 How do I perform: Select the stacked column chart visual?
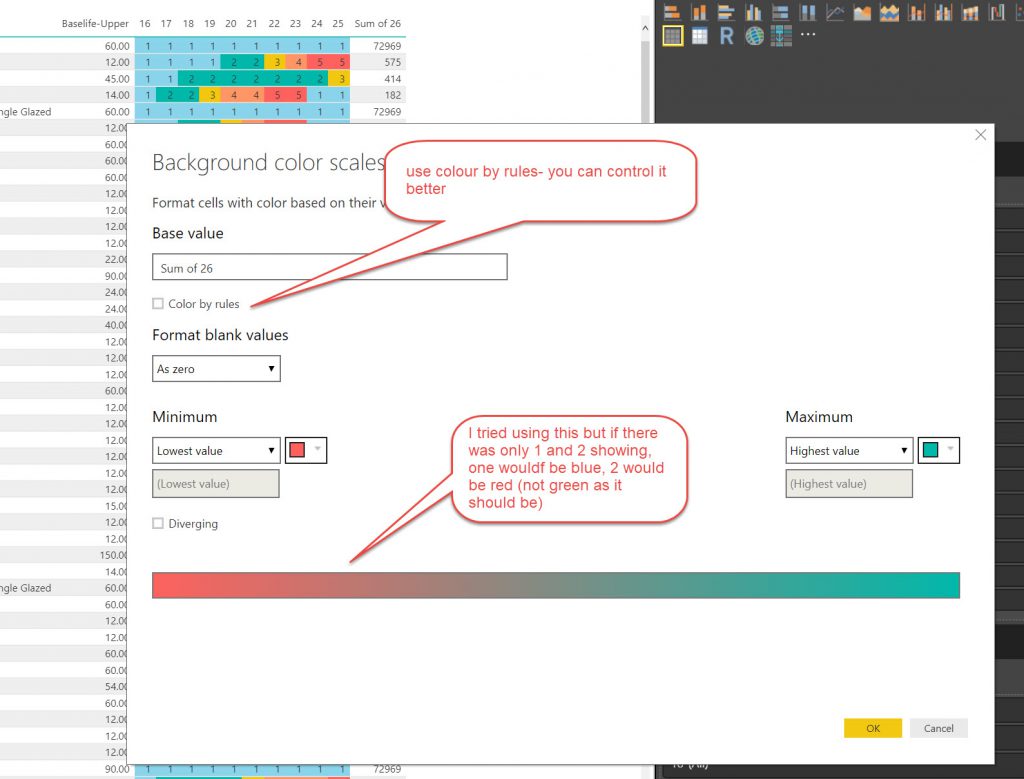[699, 12]
